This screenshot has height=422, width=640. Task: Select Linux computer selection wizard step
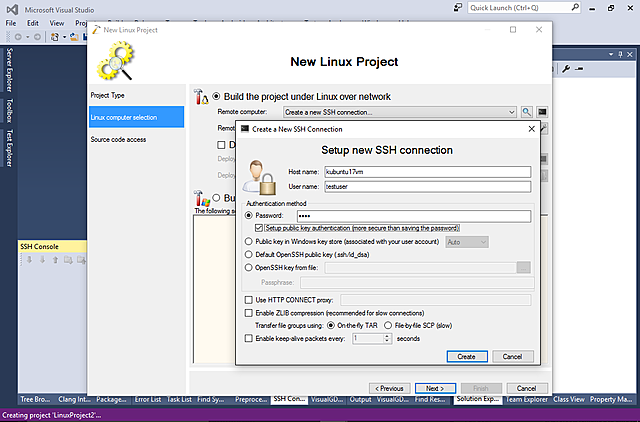tap(136, 117)
